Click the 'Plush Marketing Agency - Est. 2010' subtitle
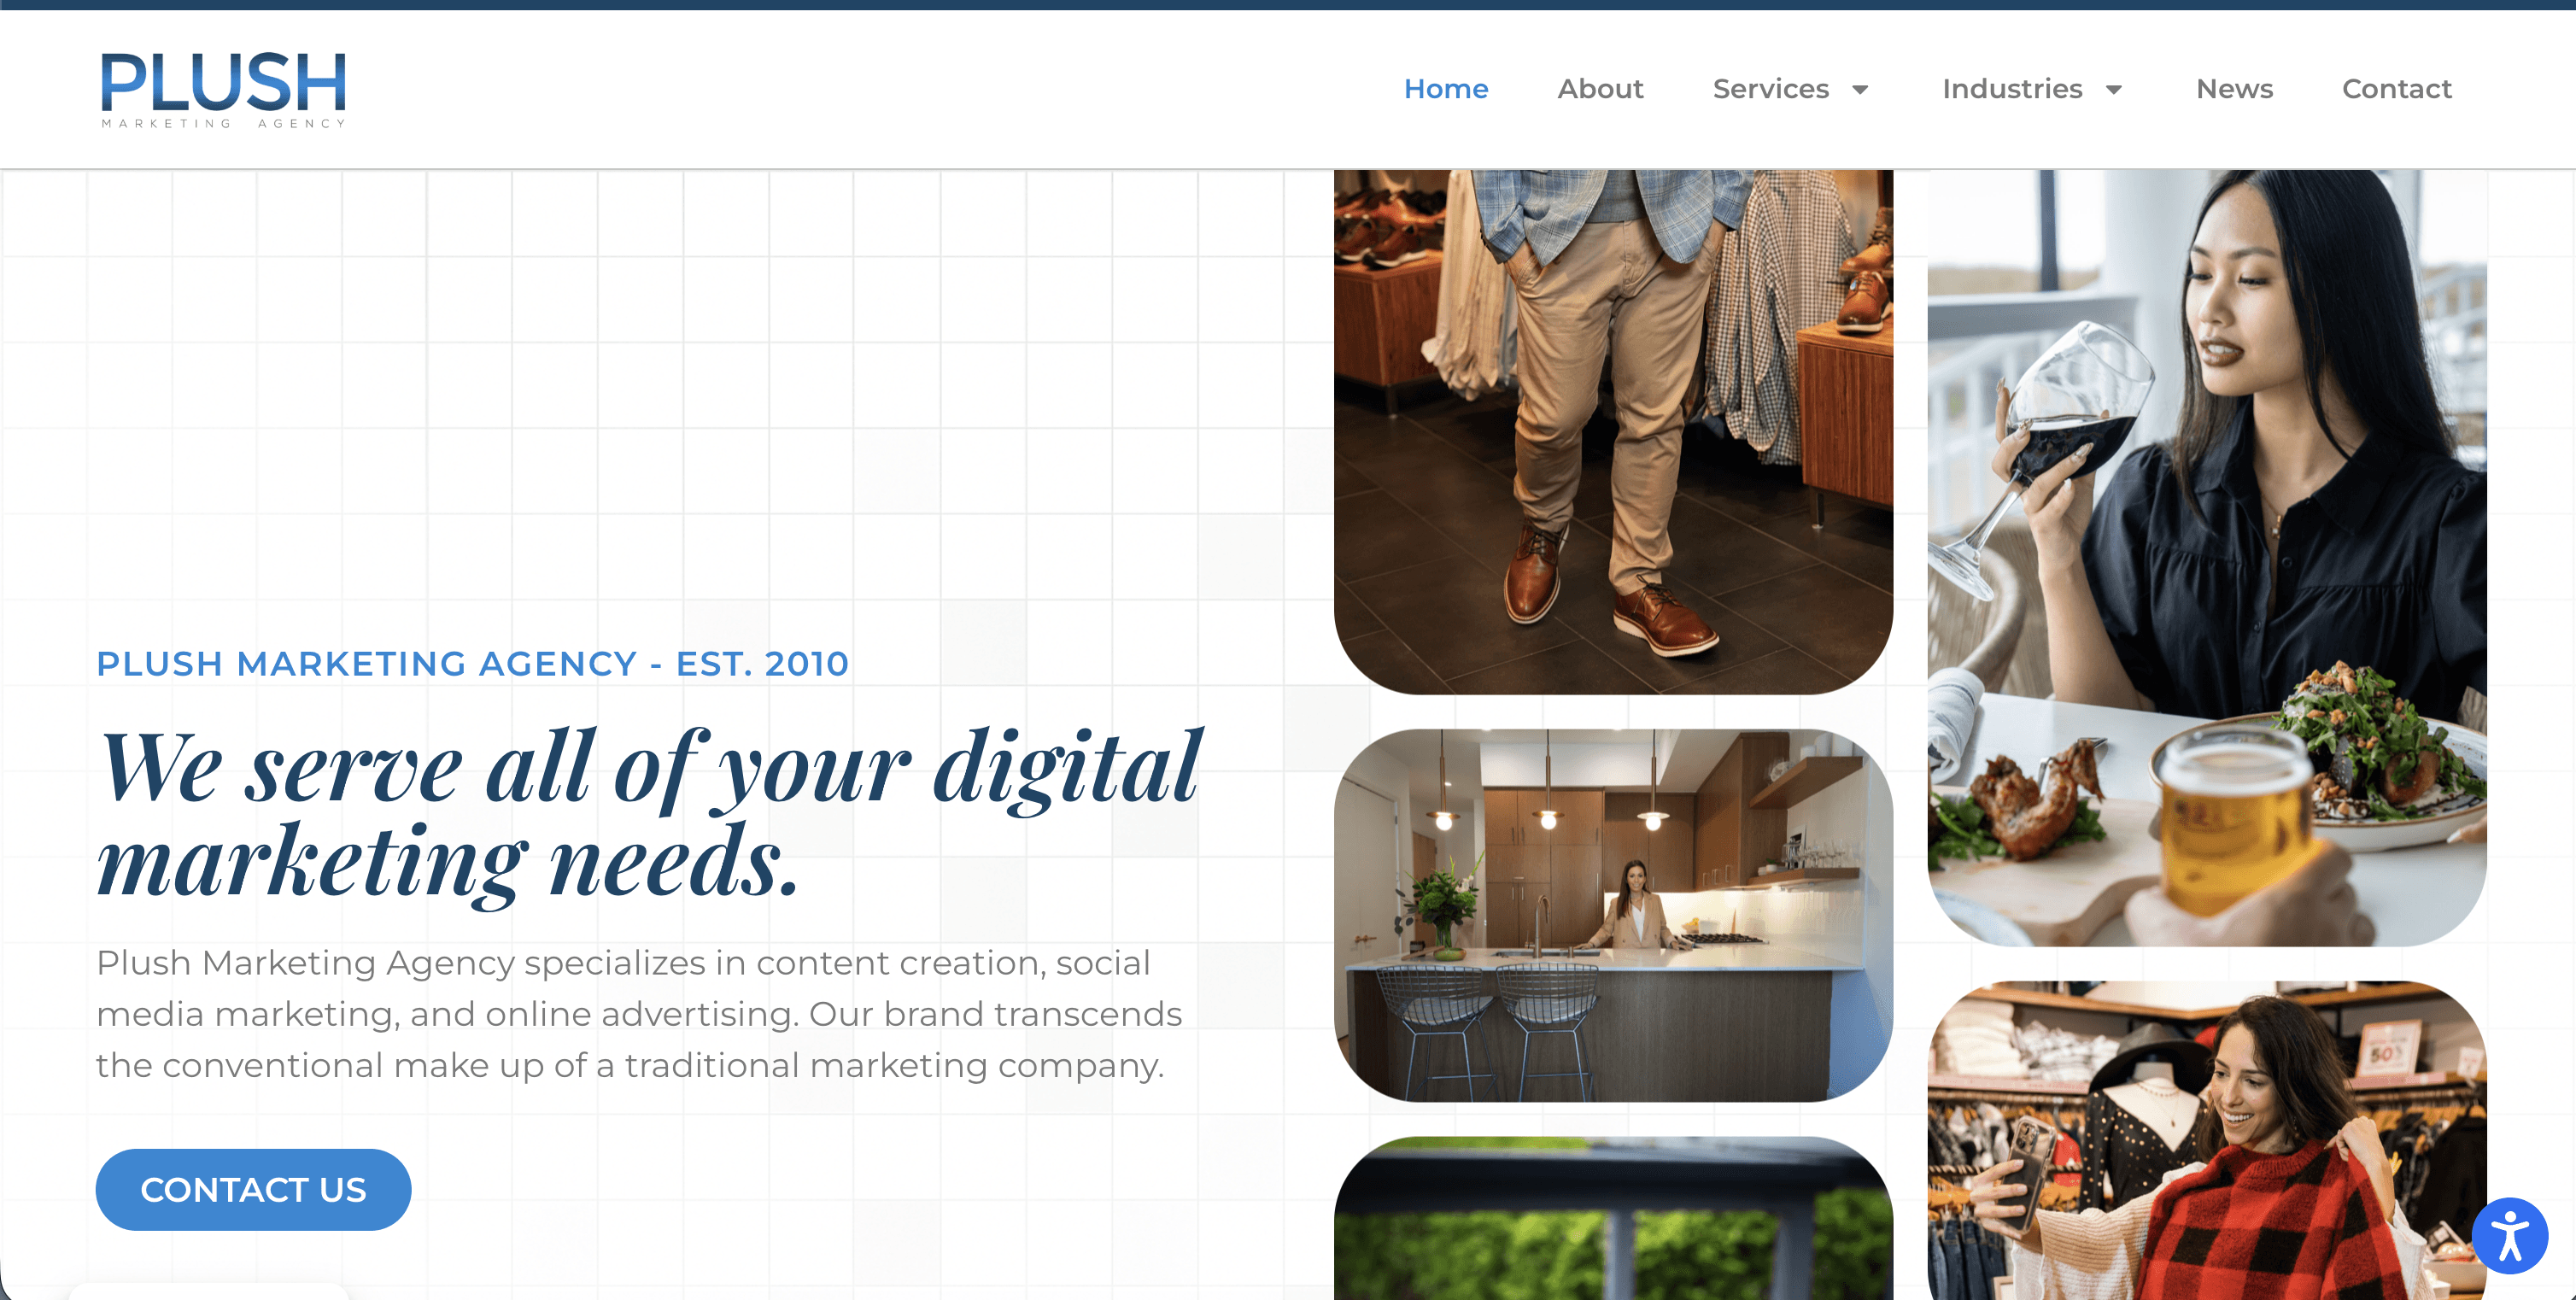This screenshot has height=1300, width=2576. (x=472, y=664)
